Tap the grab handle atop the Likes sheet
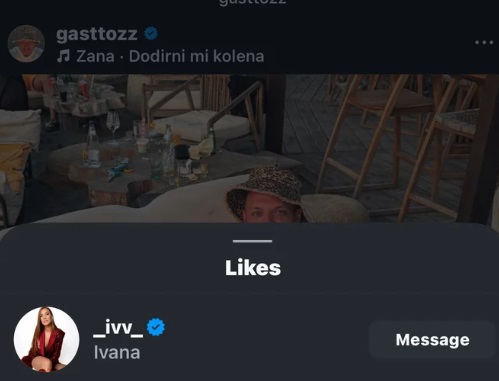Image resolution: width=499 pixels, height=381 pixels. (x=252, y=241)
